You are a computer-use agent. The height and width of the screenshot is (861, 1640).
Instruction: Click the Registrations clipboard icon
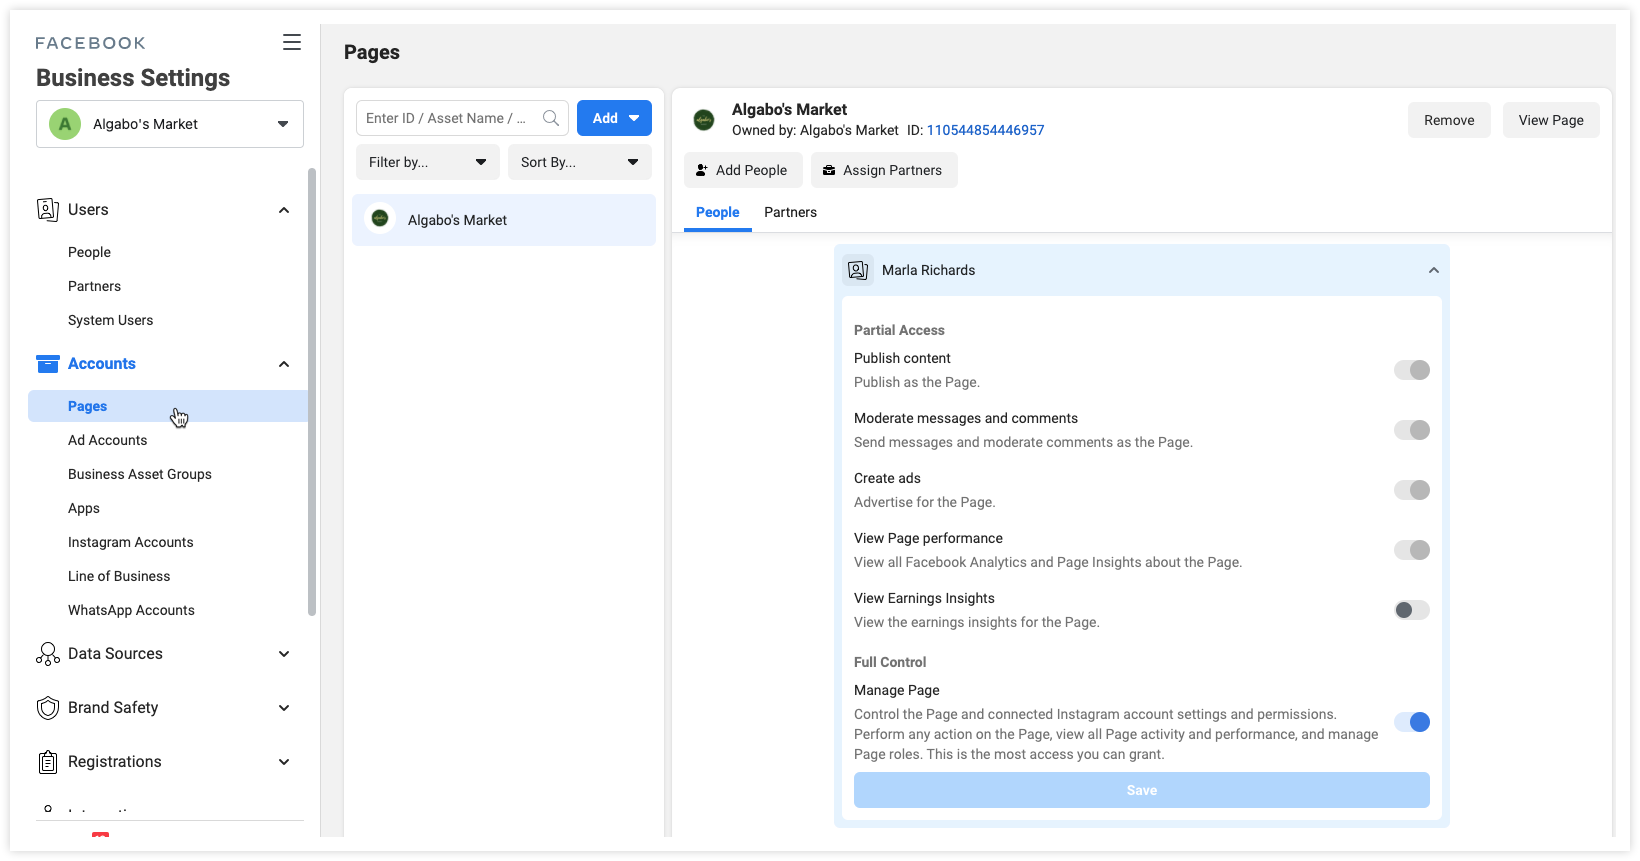click(48, 762)
